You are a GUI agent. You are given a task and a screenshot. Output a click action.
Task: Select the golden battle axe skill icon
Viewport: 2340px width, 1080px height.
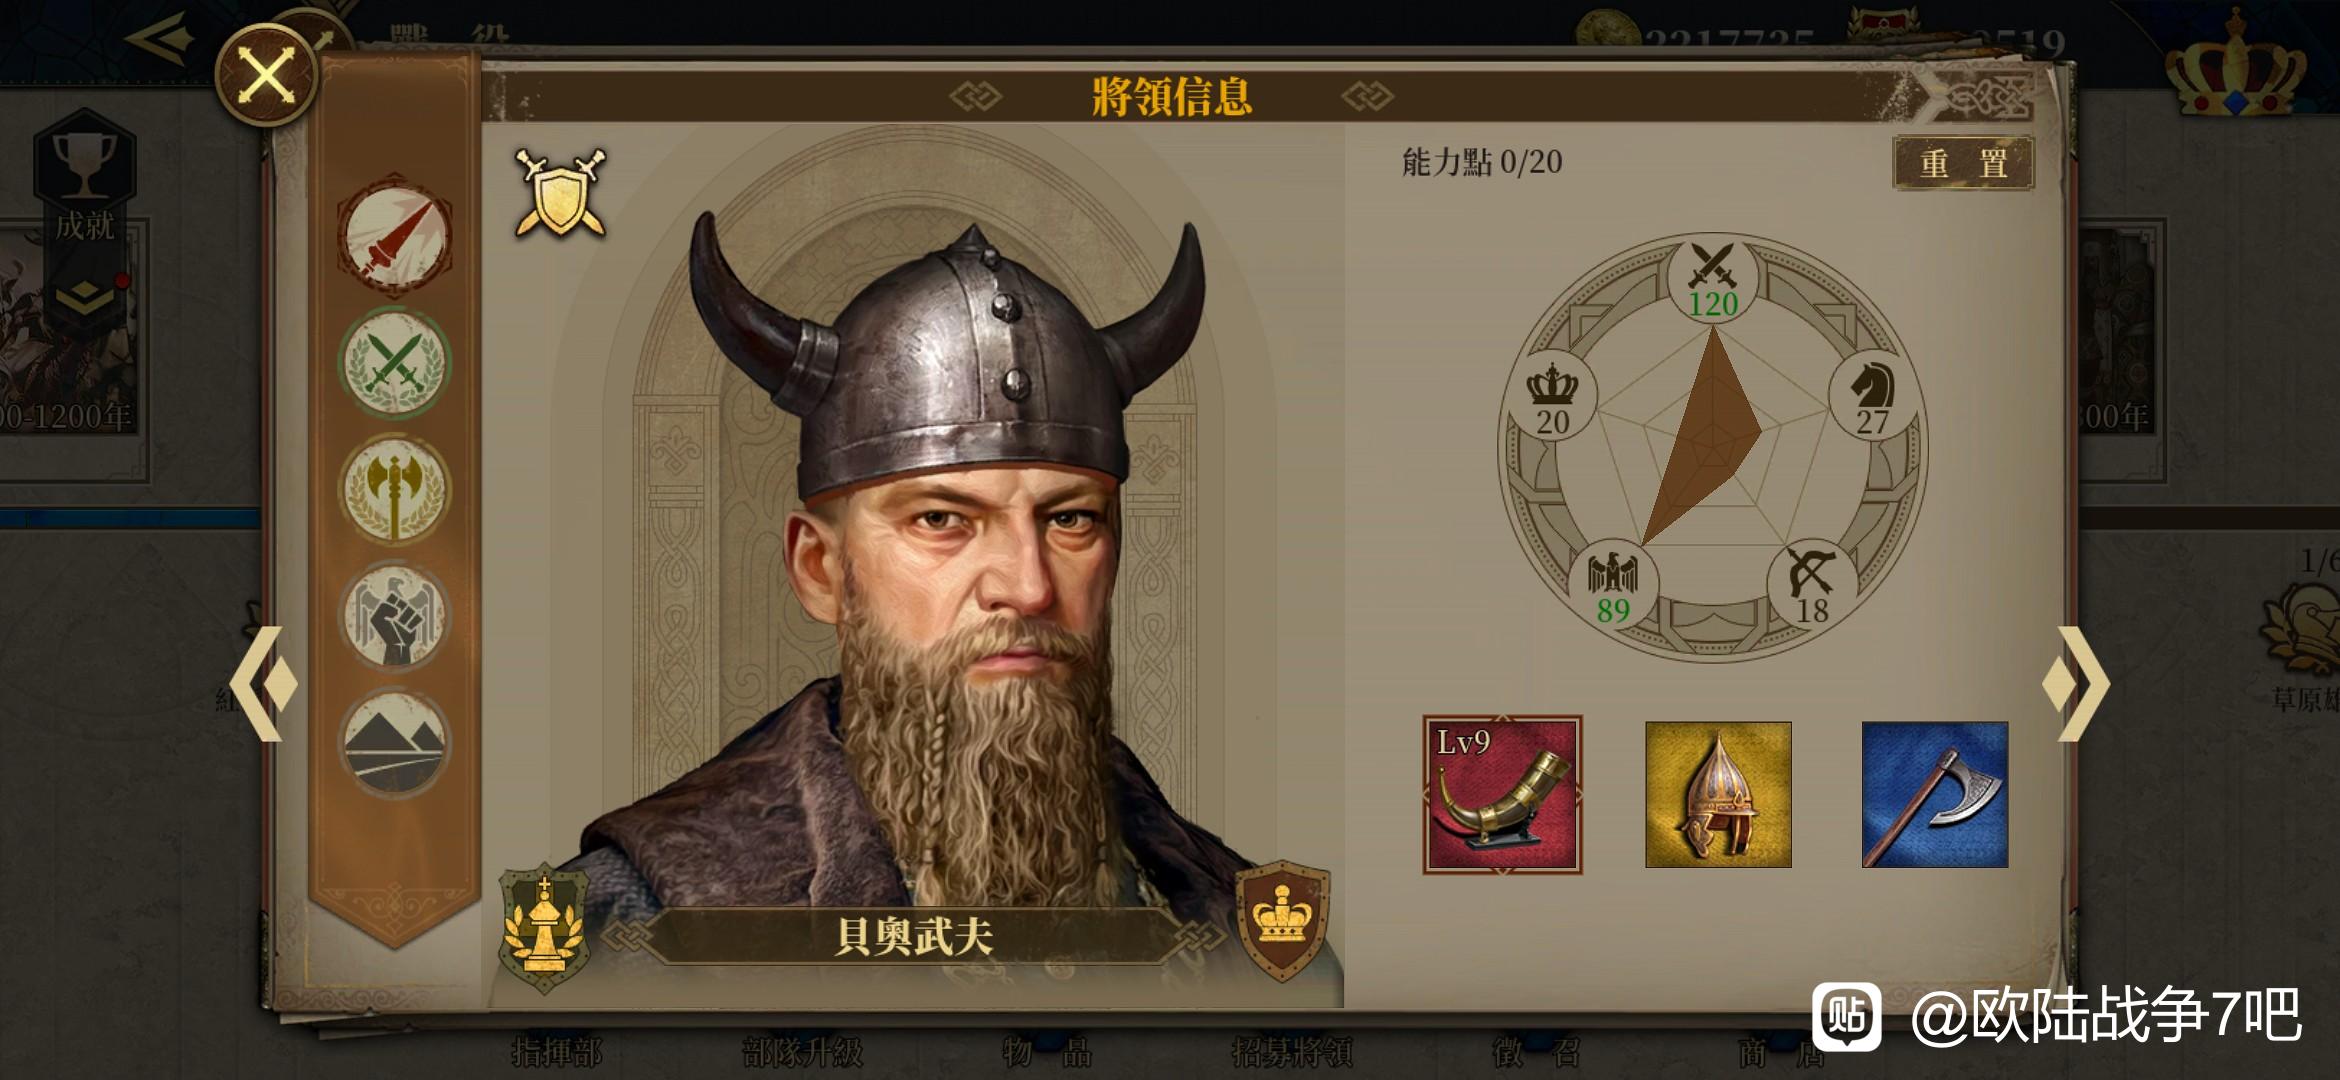coord(395,490)
